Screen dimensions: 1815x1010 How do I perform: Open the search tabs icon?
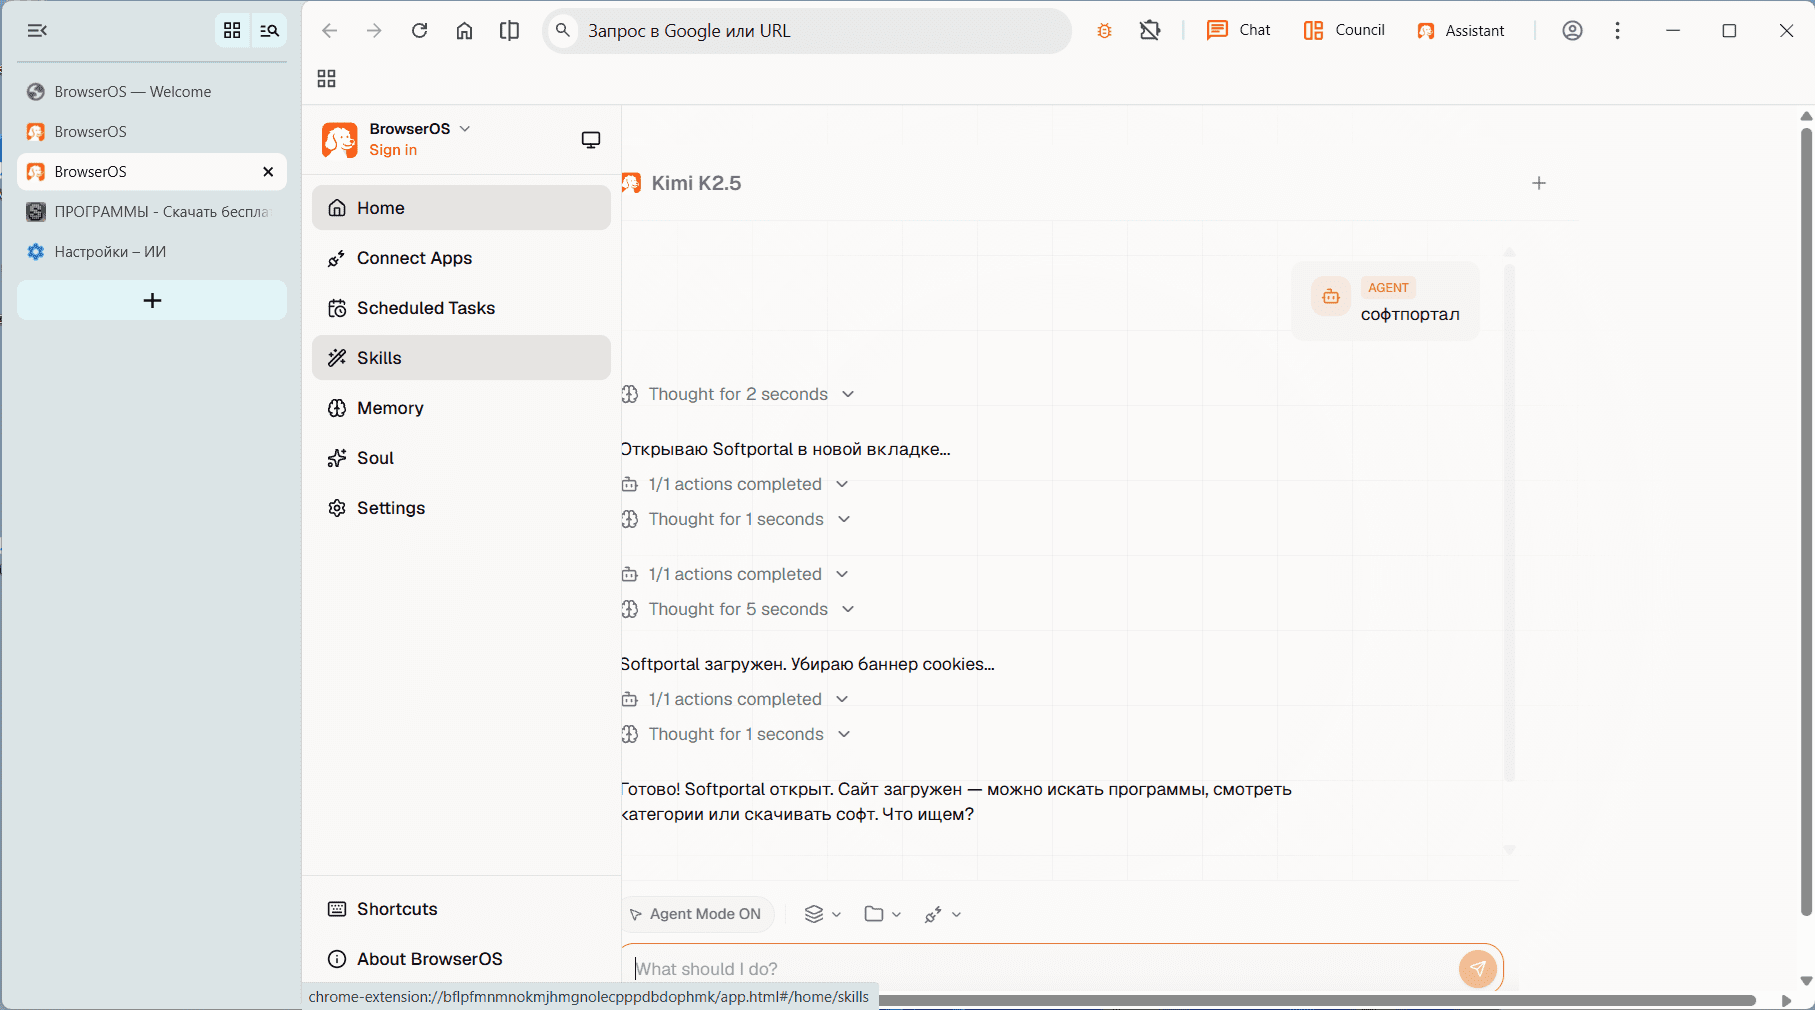[x=269, y=31]
